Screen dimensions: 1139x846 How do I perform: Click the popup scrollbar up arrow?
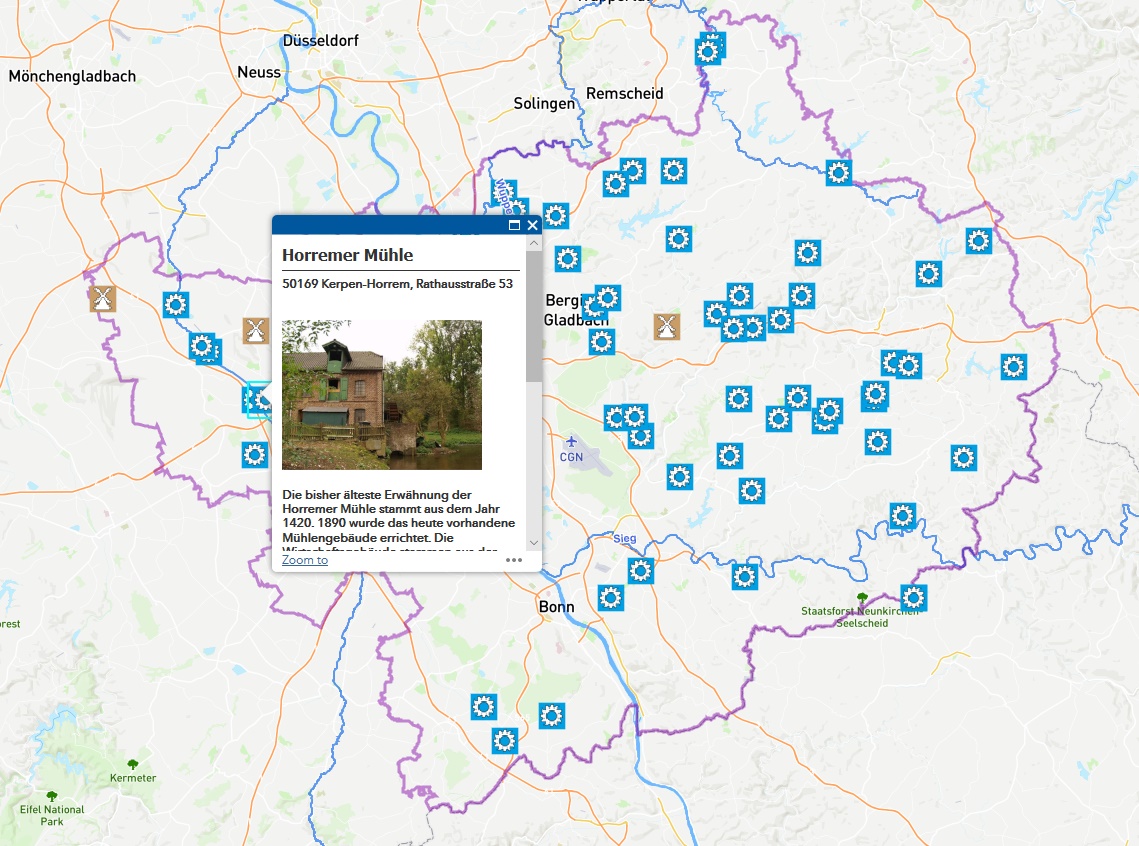point(534,243)
